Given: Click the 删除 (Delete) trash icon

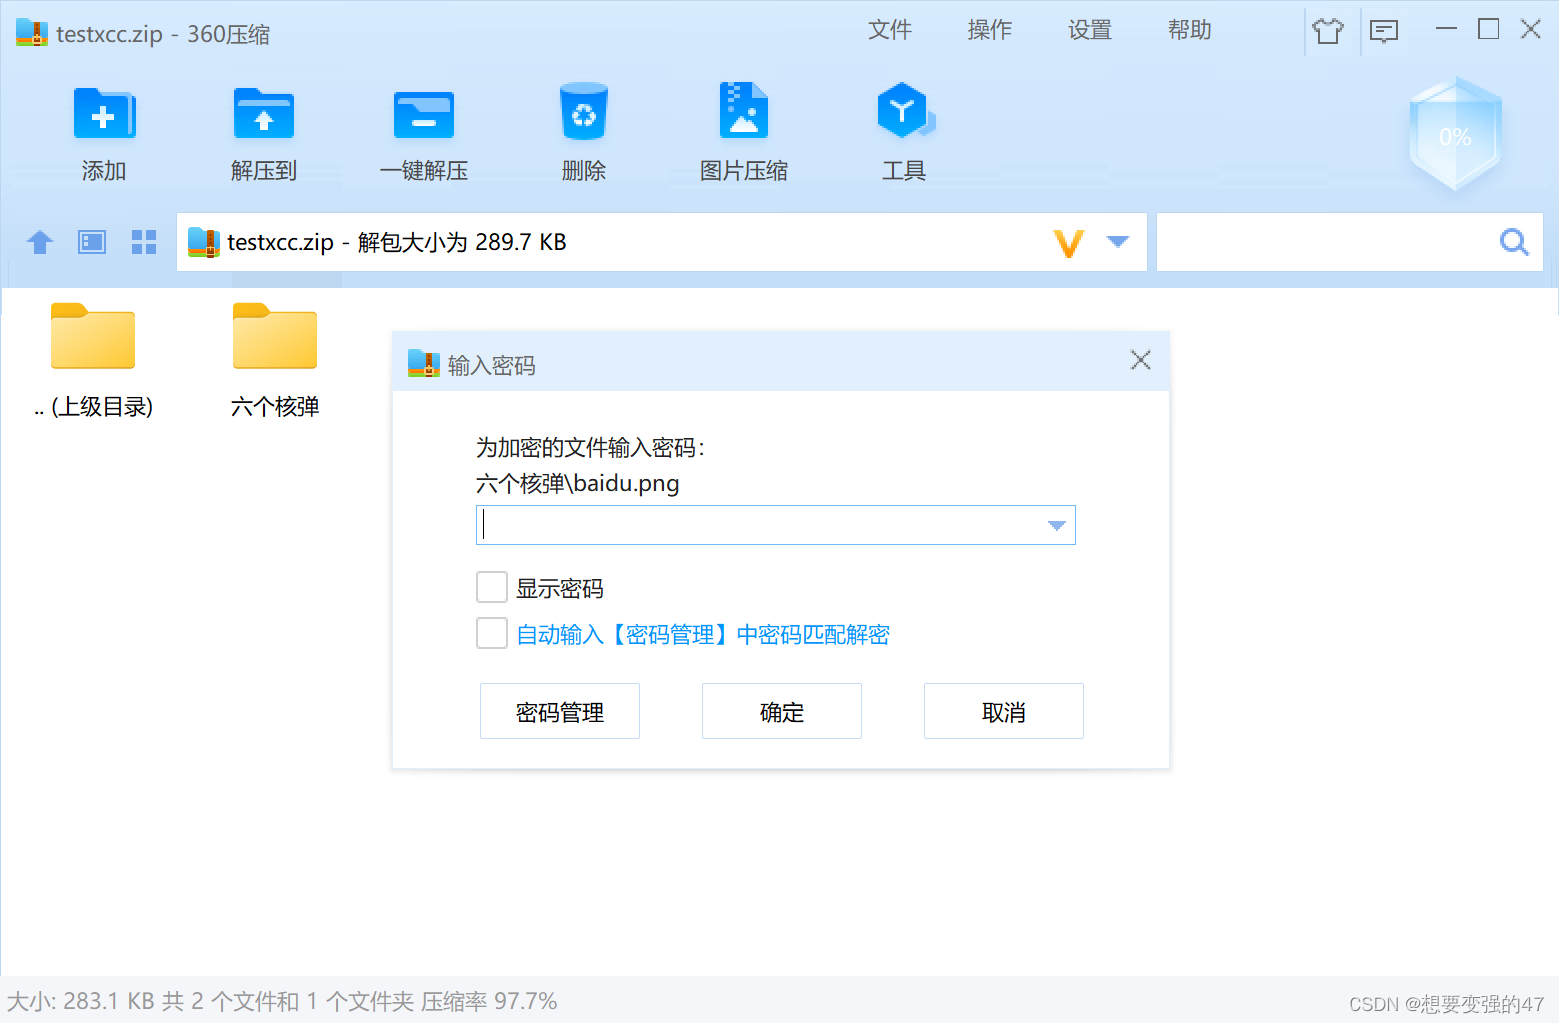Looking at the screenshot, I should click(584, 111).
